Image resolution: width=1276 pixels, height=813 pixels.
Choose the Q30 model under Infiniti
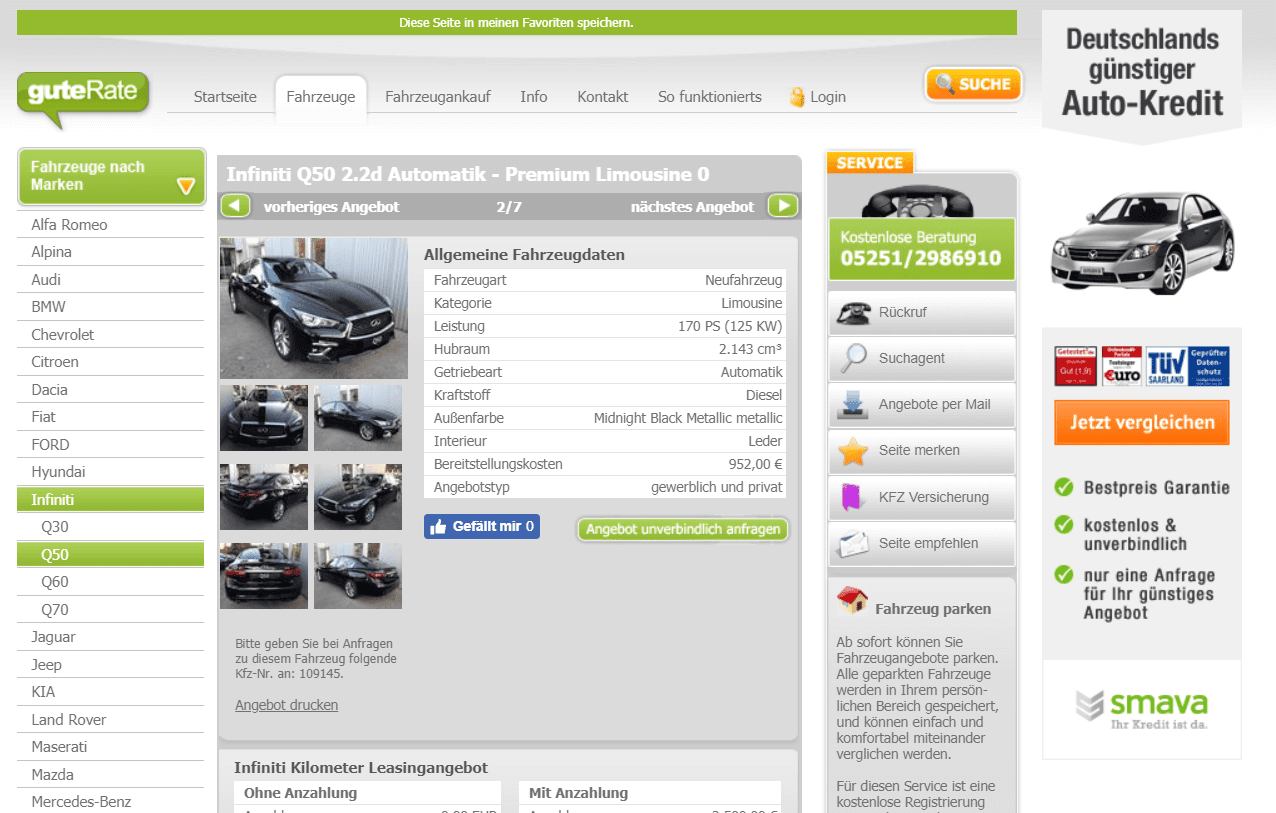(110, 527)
